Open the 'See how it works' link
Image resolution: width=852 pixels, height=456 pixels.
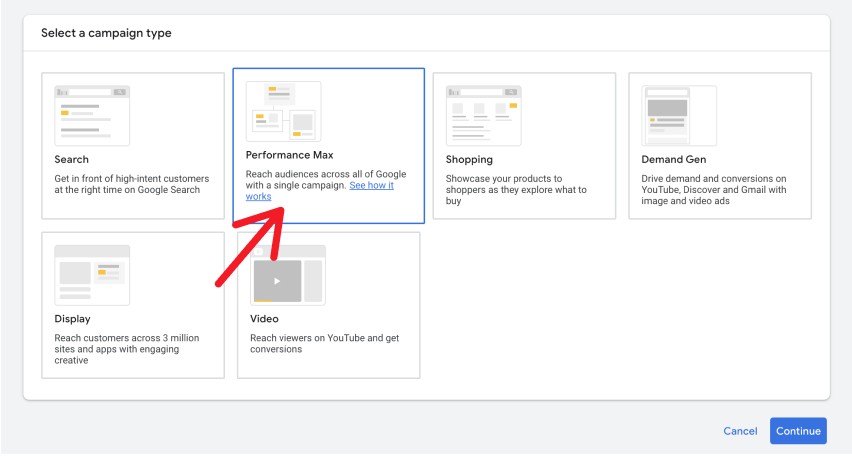click(x=371, y=185)
